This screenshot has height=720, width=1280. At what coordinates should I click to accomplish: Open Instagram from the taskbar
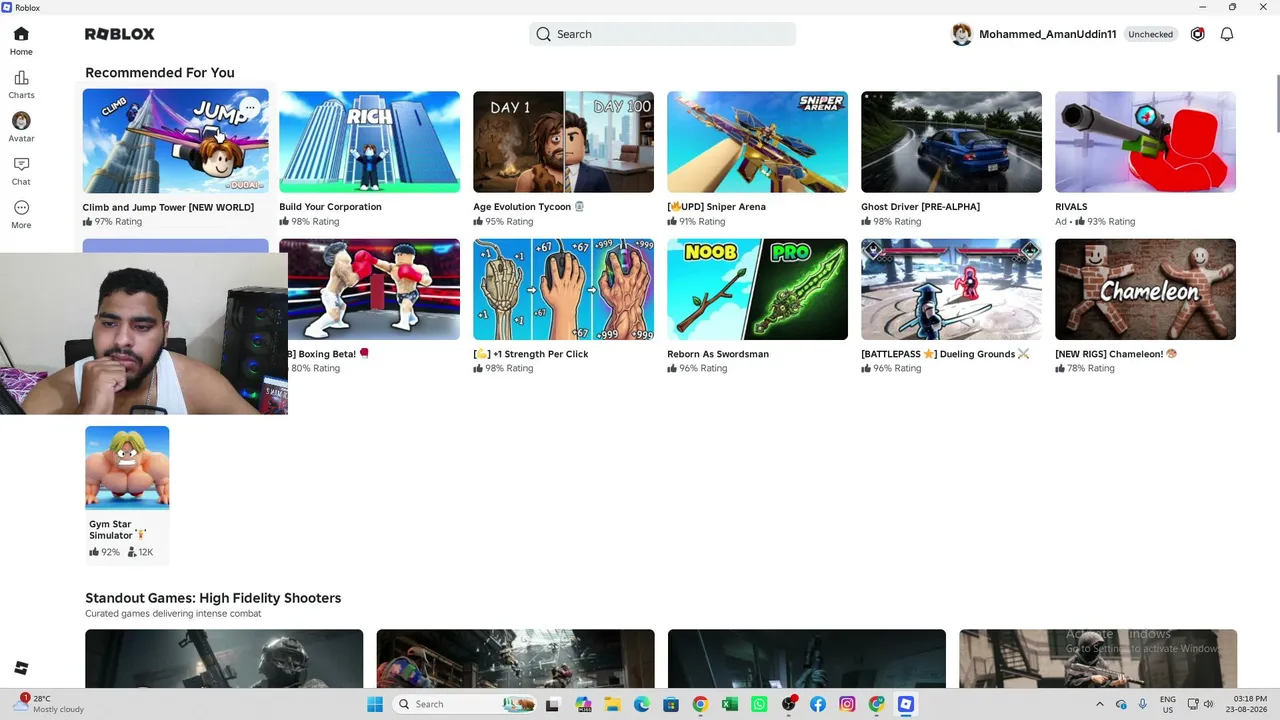coord(847,704)
